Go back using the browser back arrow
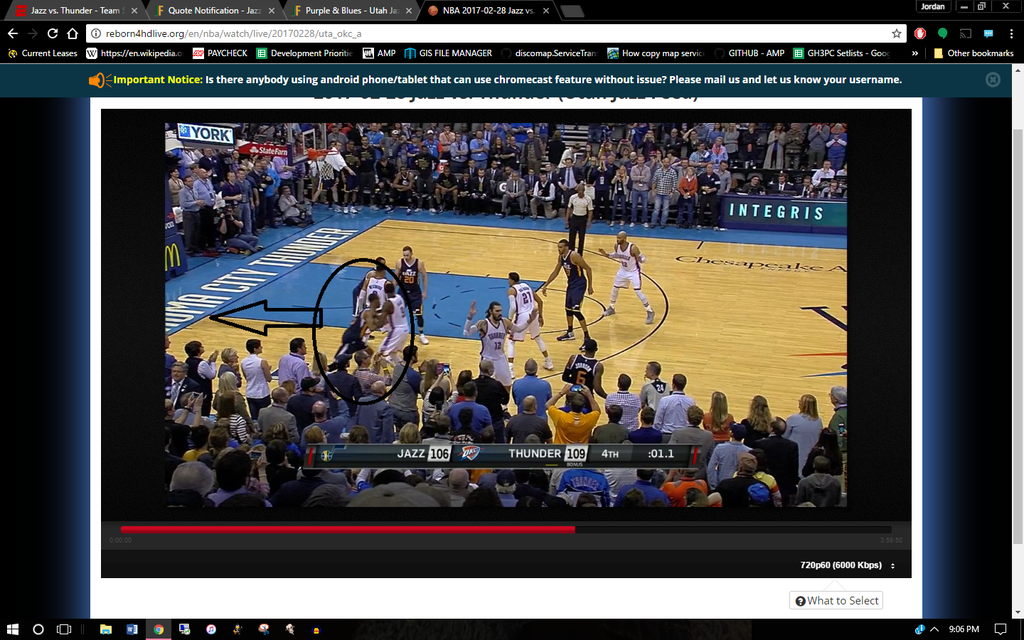 pyautogui.click(x=12, y=33)
